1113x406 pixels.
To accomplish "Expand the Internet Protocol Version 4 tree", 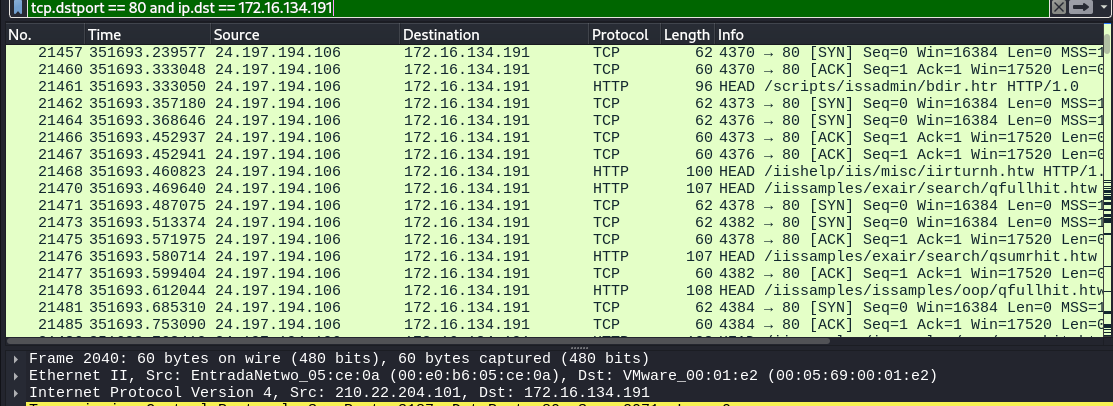I will tap(16, 393).
